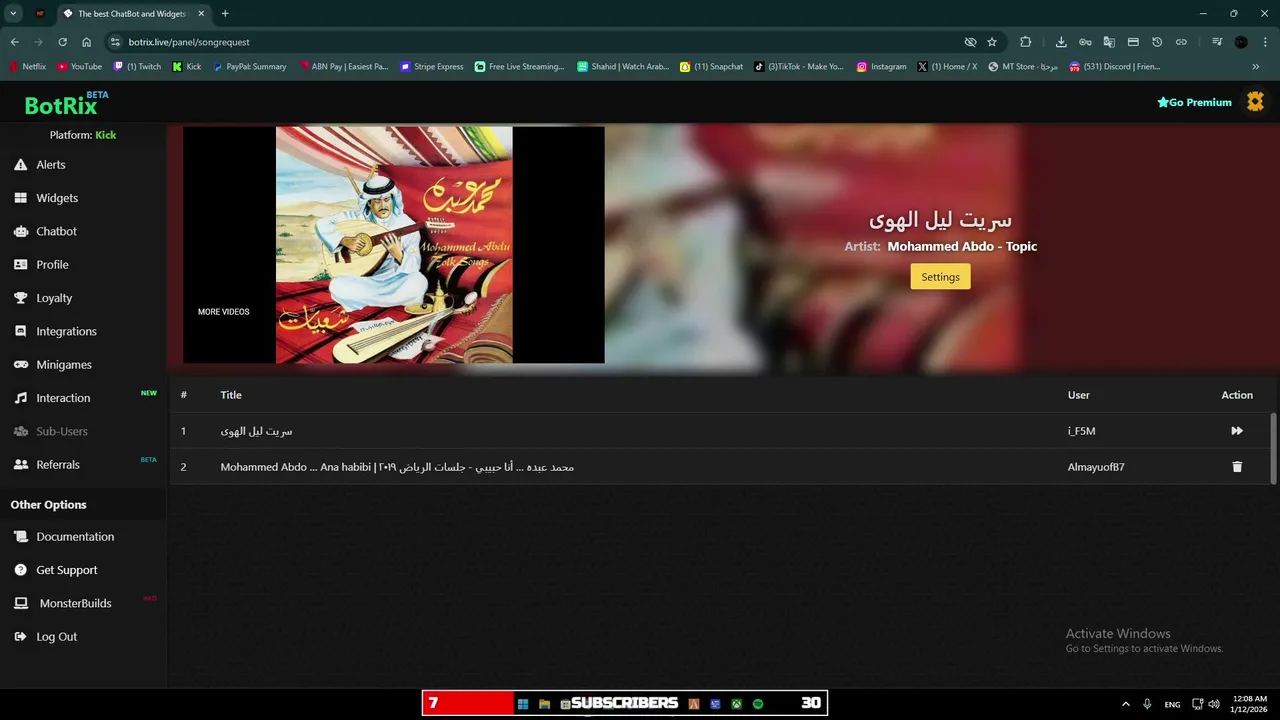Image resolution: width=1280 pixels, height=720 pixels.
Task: Open the PayPal: Summary bookmark
Action: tap(250, 67)
